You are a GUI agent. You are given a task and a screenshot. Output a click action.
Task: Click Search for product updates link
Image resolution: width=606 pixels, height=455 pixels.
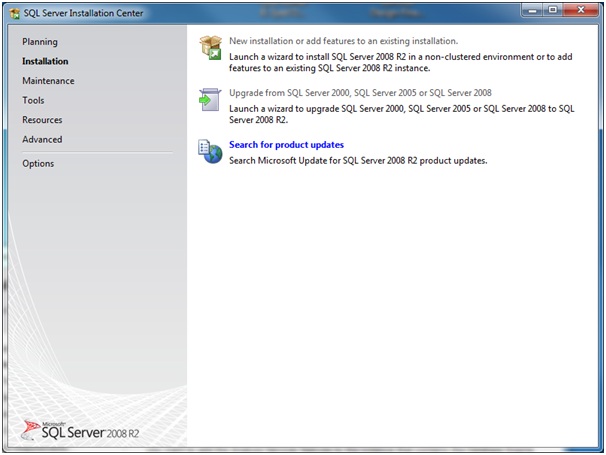pyautogui.click(x=286, y=145)
